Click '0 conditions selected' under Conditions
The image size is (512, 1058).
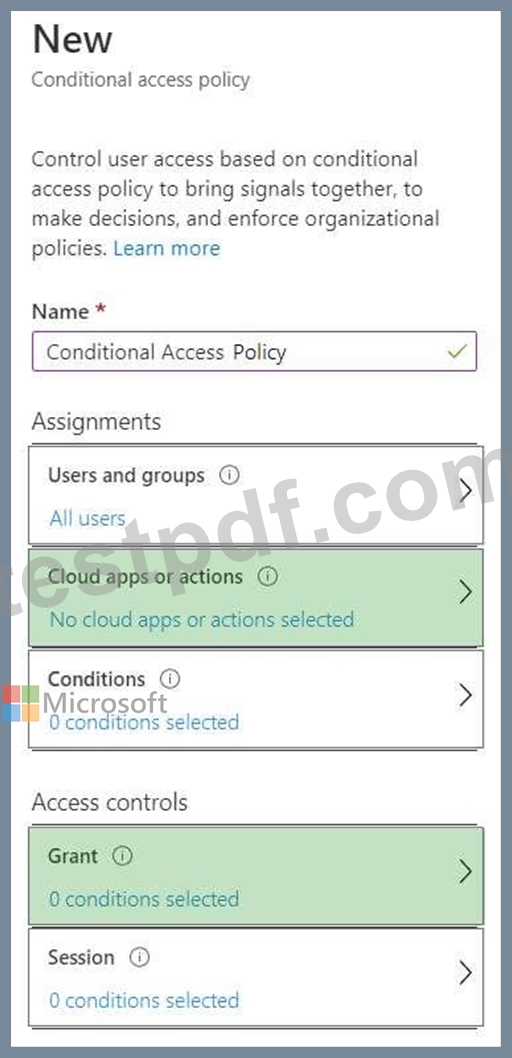pyautogui.click(x=144, y=722)
